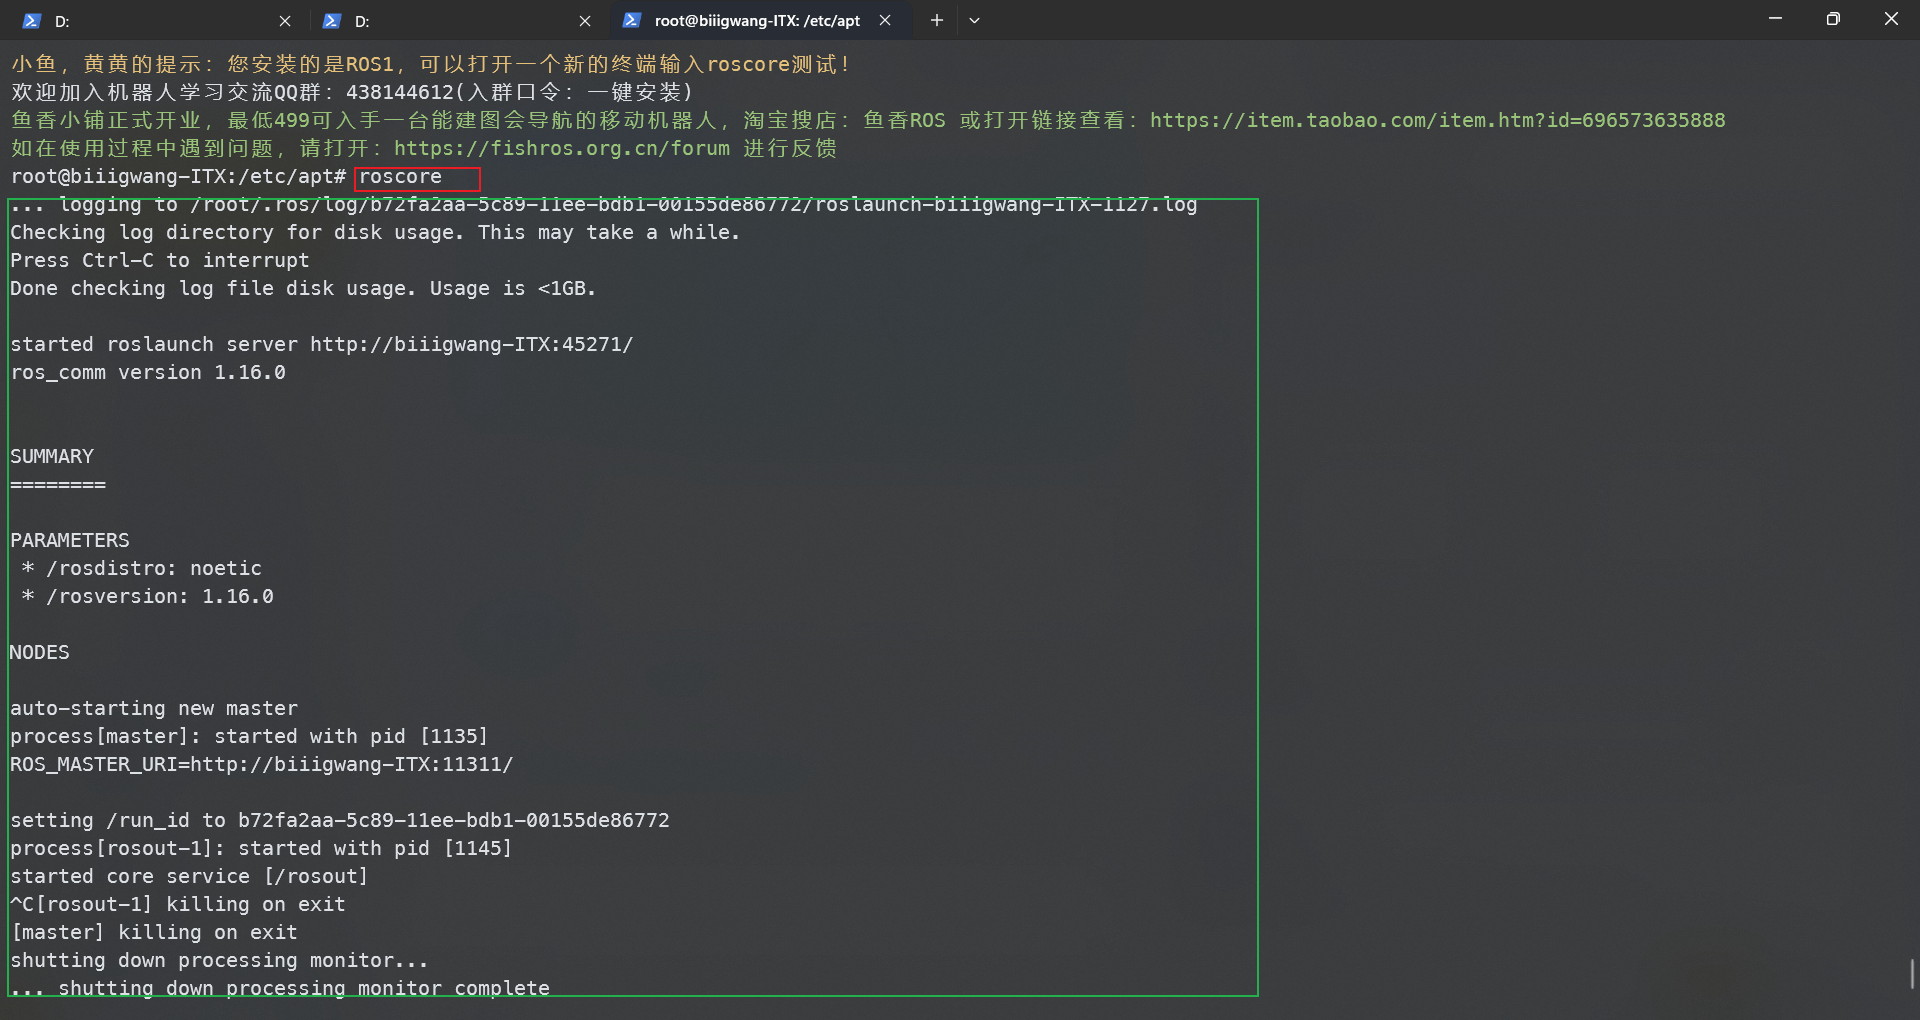
Task: Click the 'setting /run_id to' line
Action: coord(340,820)
